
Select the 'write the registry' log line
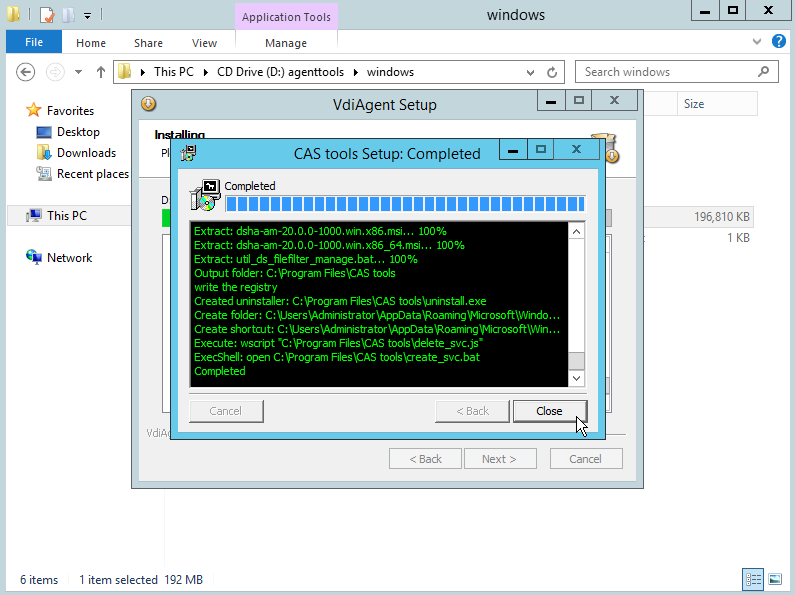[x=236, y=287]
